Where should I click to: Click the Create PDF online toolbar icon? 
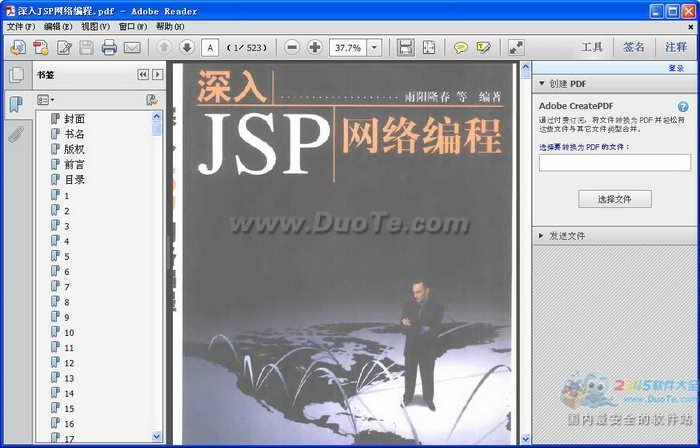18,47
